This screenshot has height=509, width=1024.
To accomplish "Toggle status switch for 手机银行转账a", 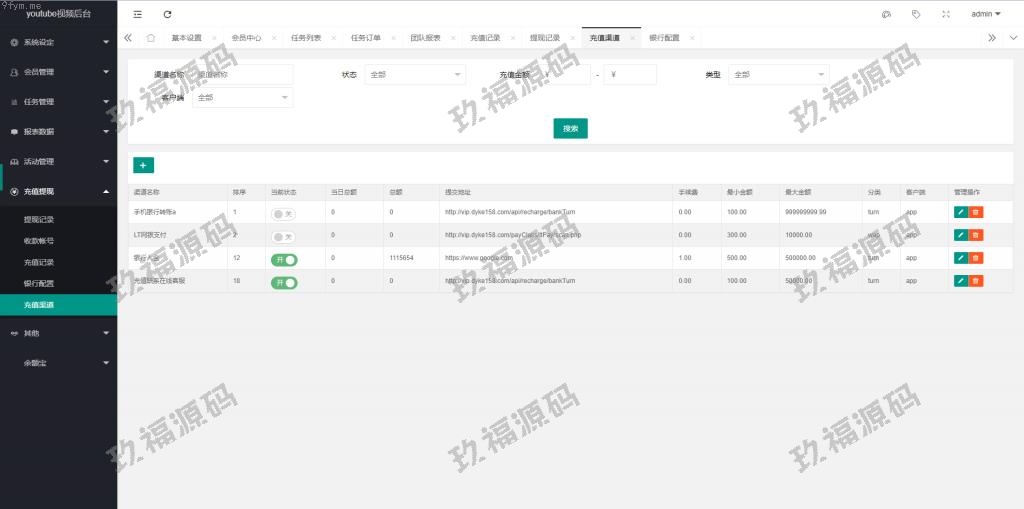I will 283,213.
